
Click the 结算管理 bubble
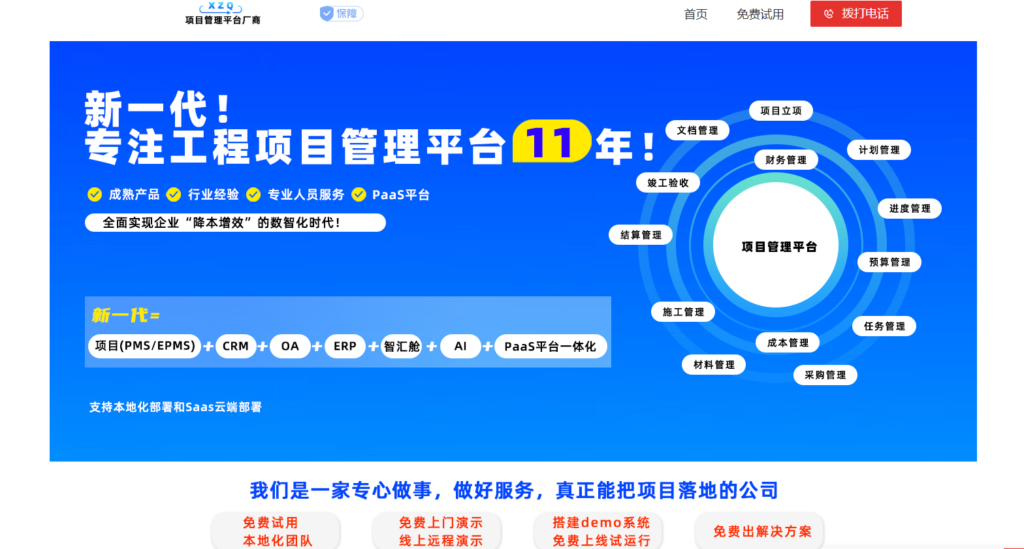point(641,235)
